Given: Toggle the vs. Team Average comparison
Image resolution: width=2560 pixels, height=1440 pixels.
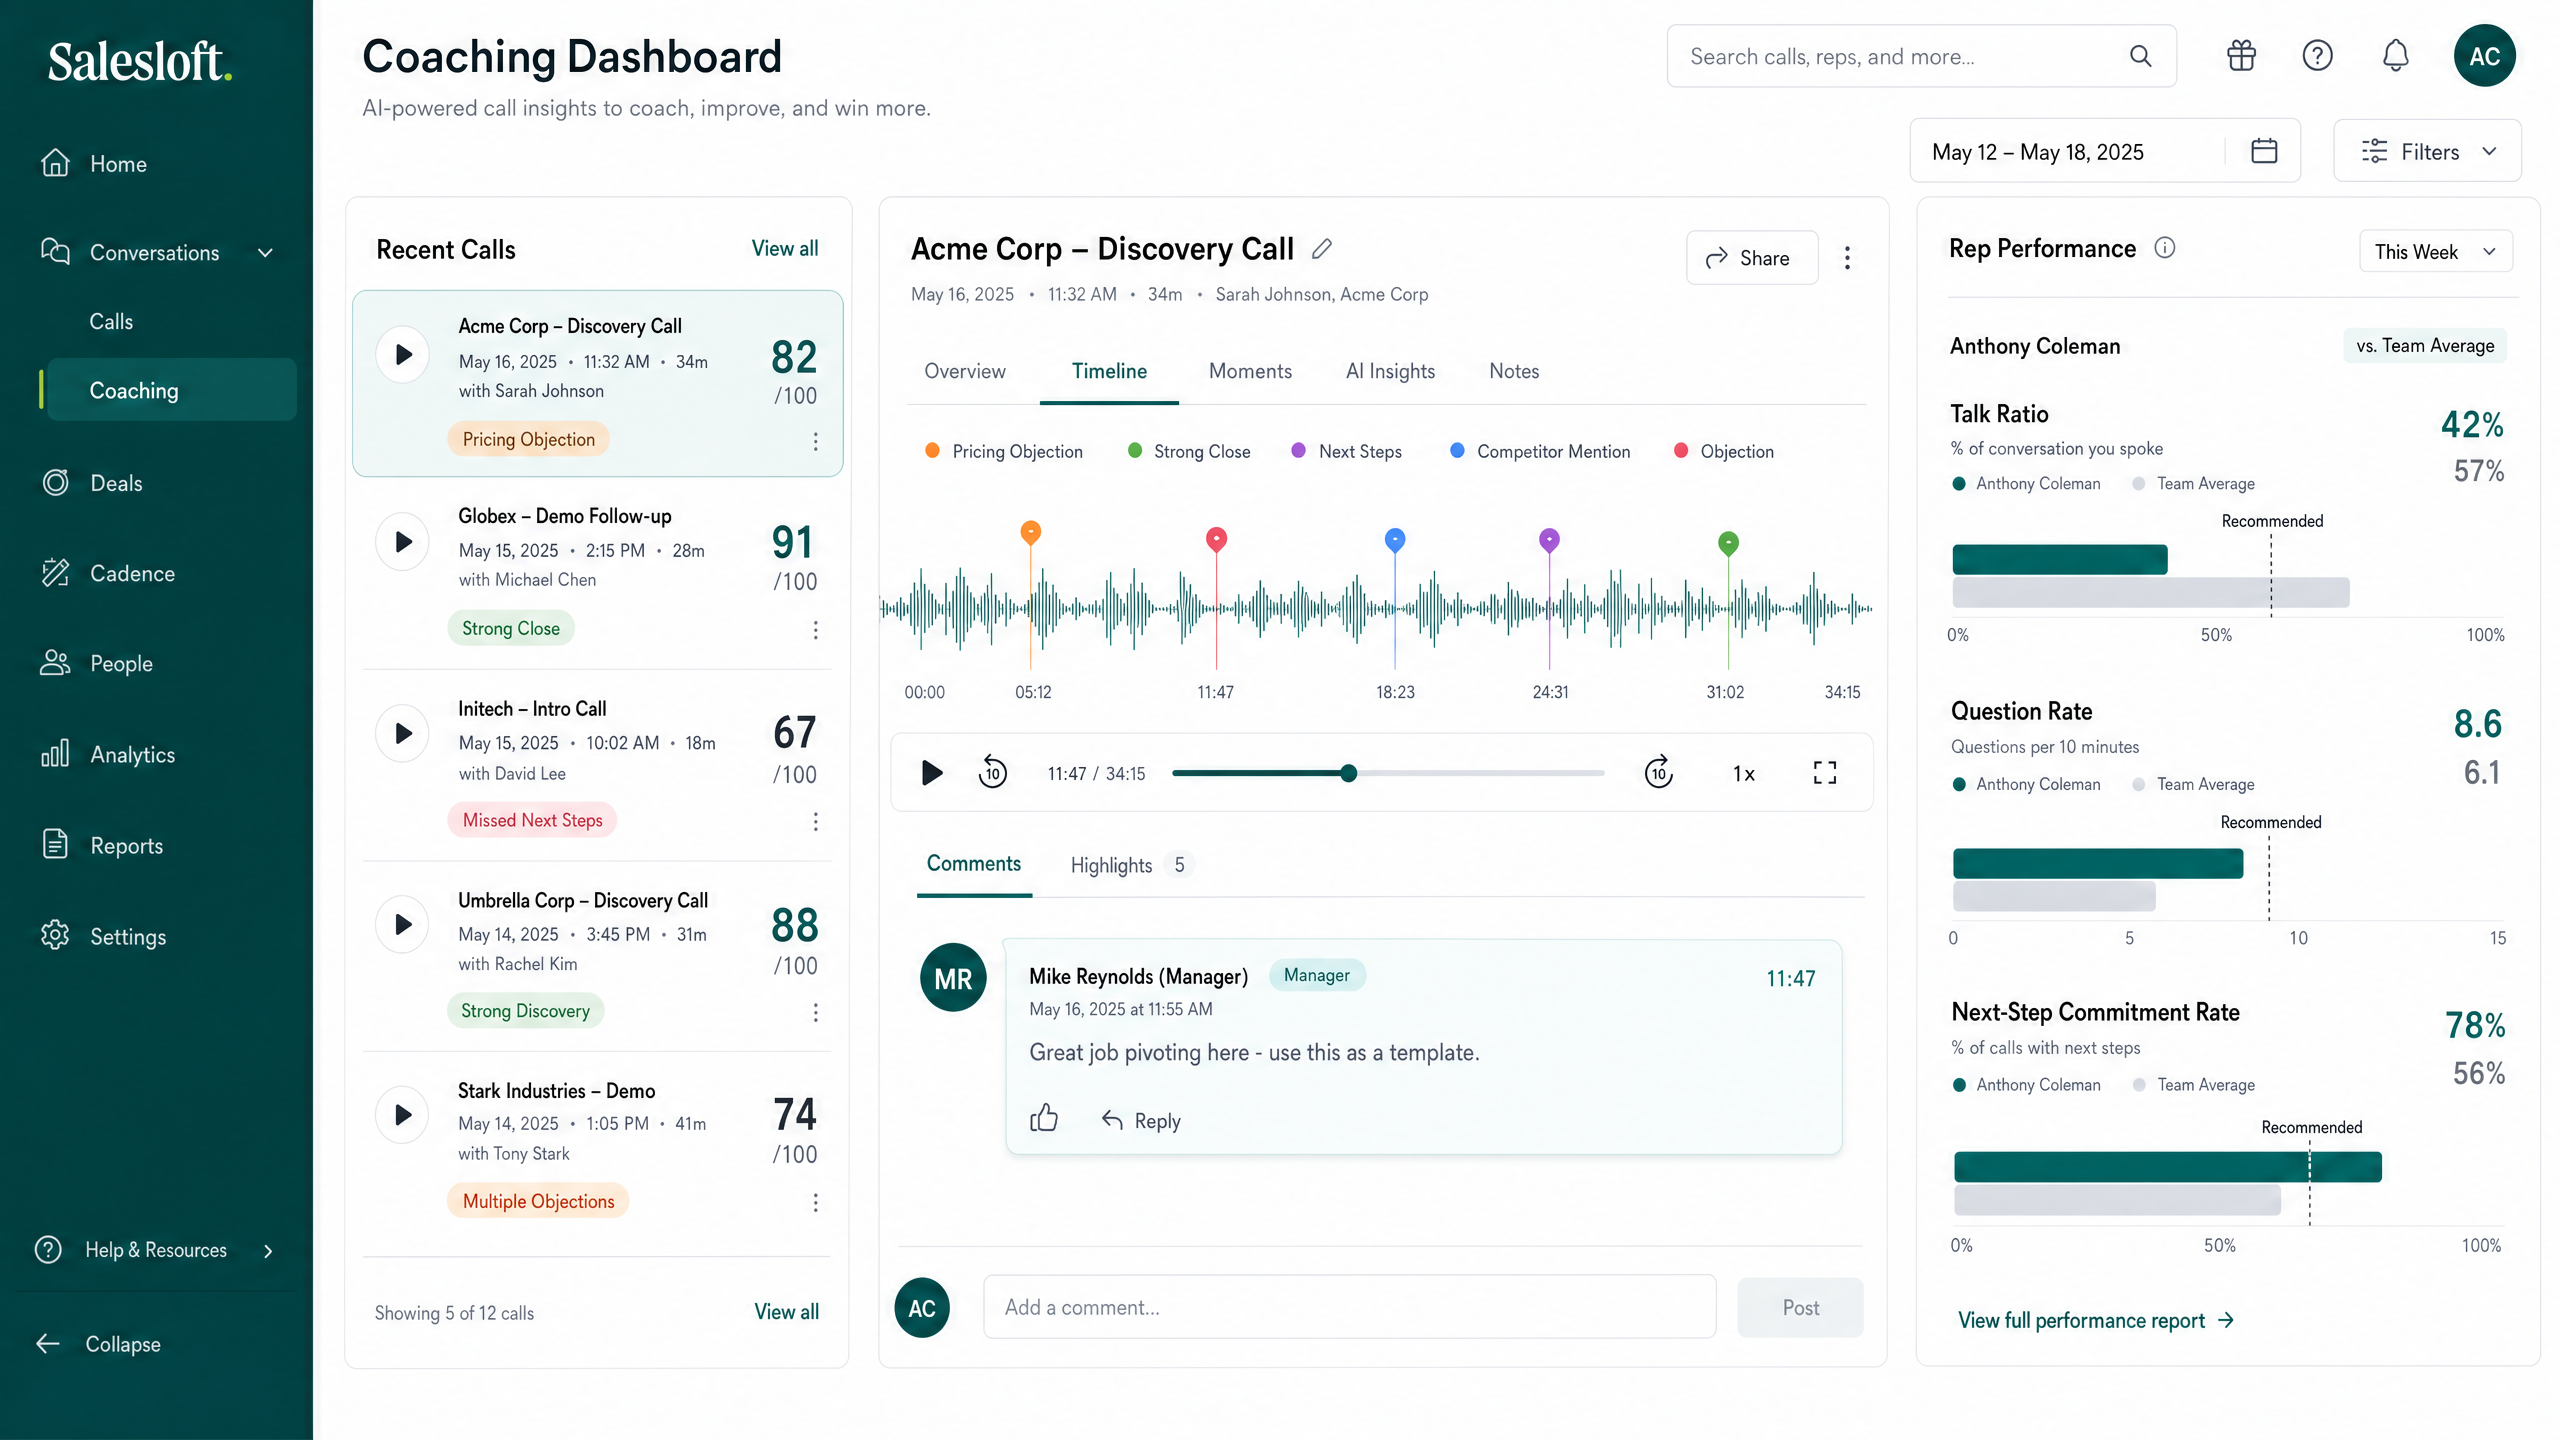Looking at the screenshot, I should 2424,346.
